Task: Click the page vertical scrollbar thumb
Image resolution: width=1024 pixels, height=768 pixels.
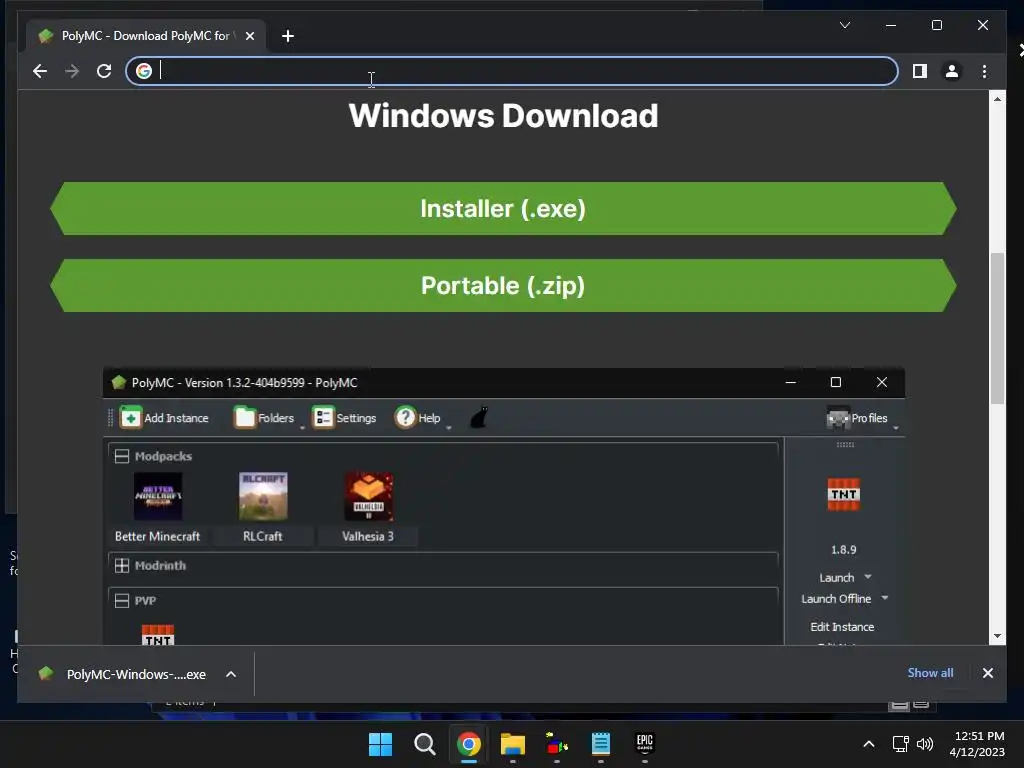Action: [x=997, y=328]
